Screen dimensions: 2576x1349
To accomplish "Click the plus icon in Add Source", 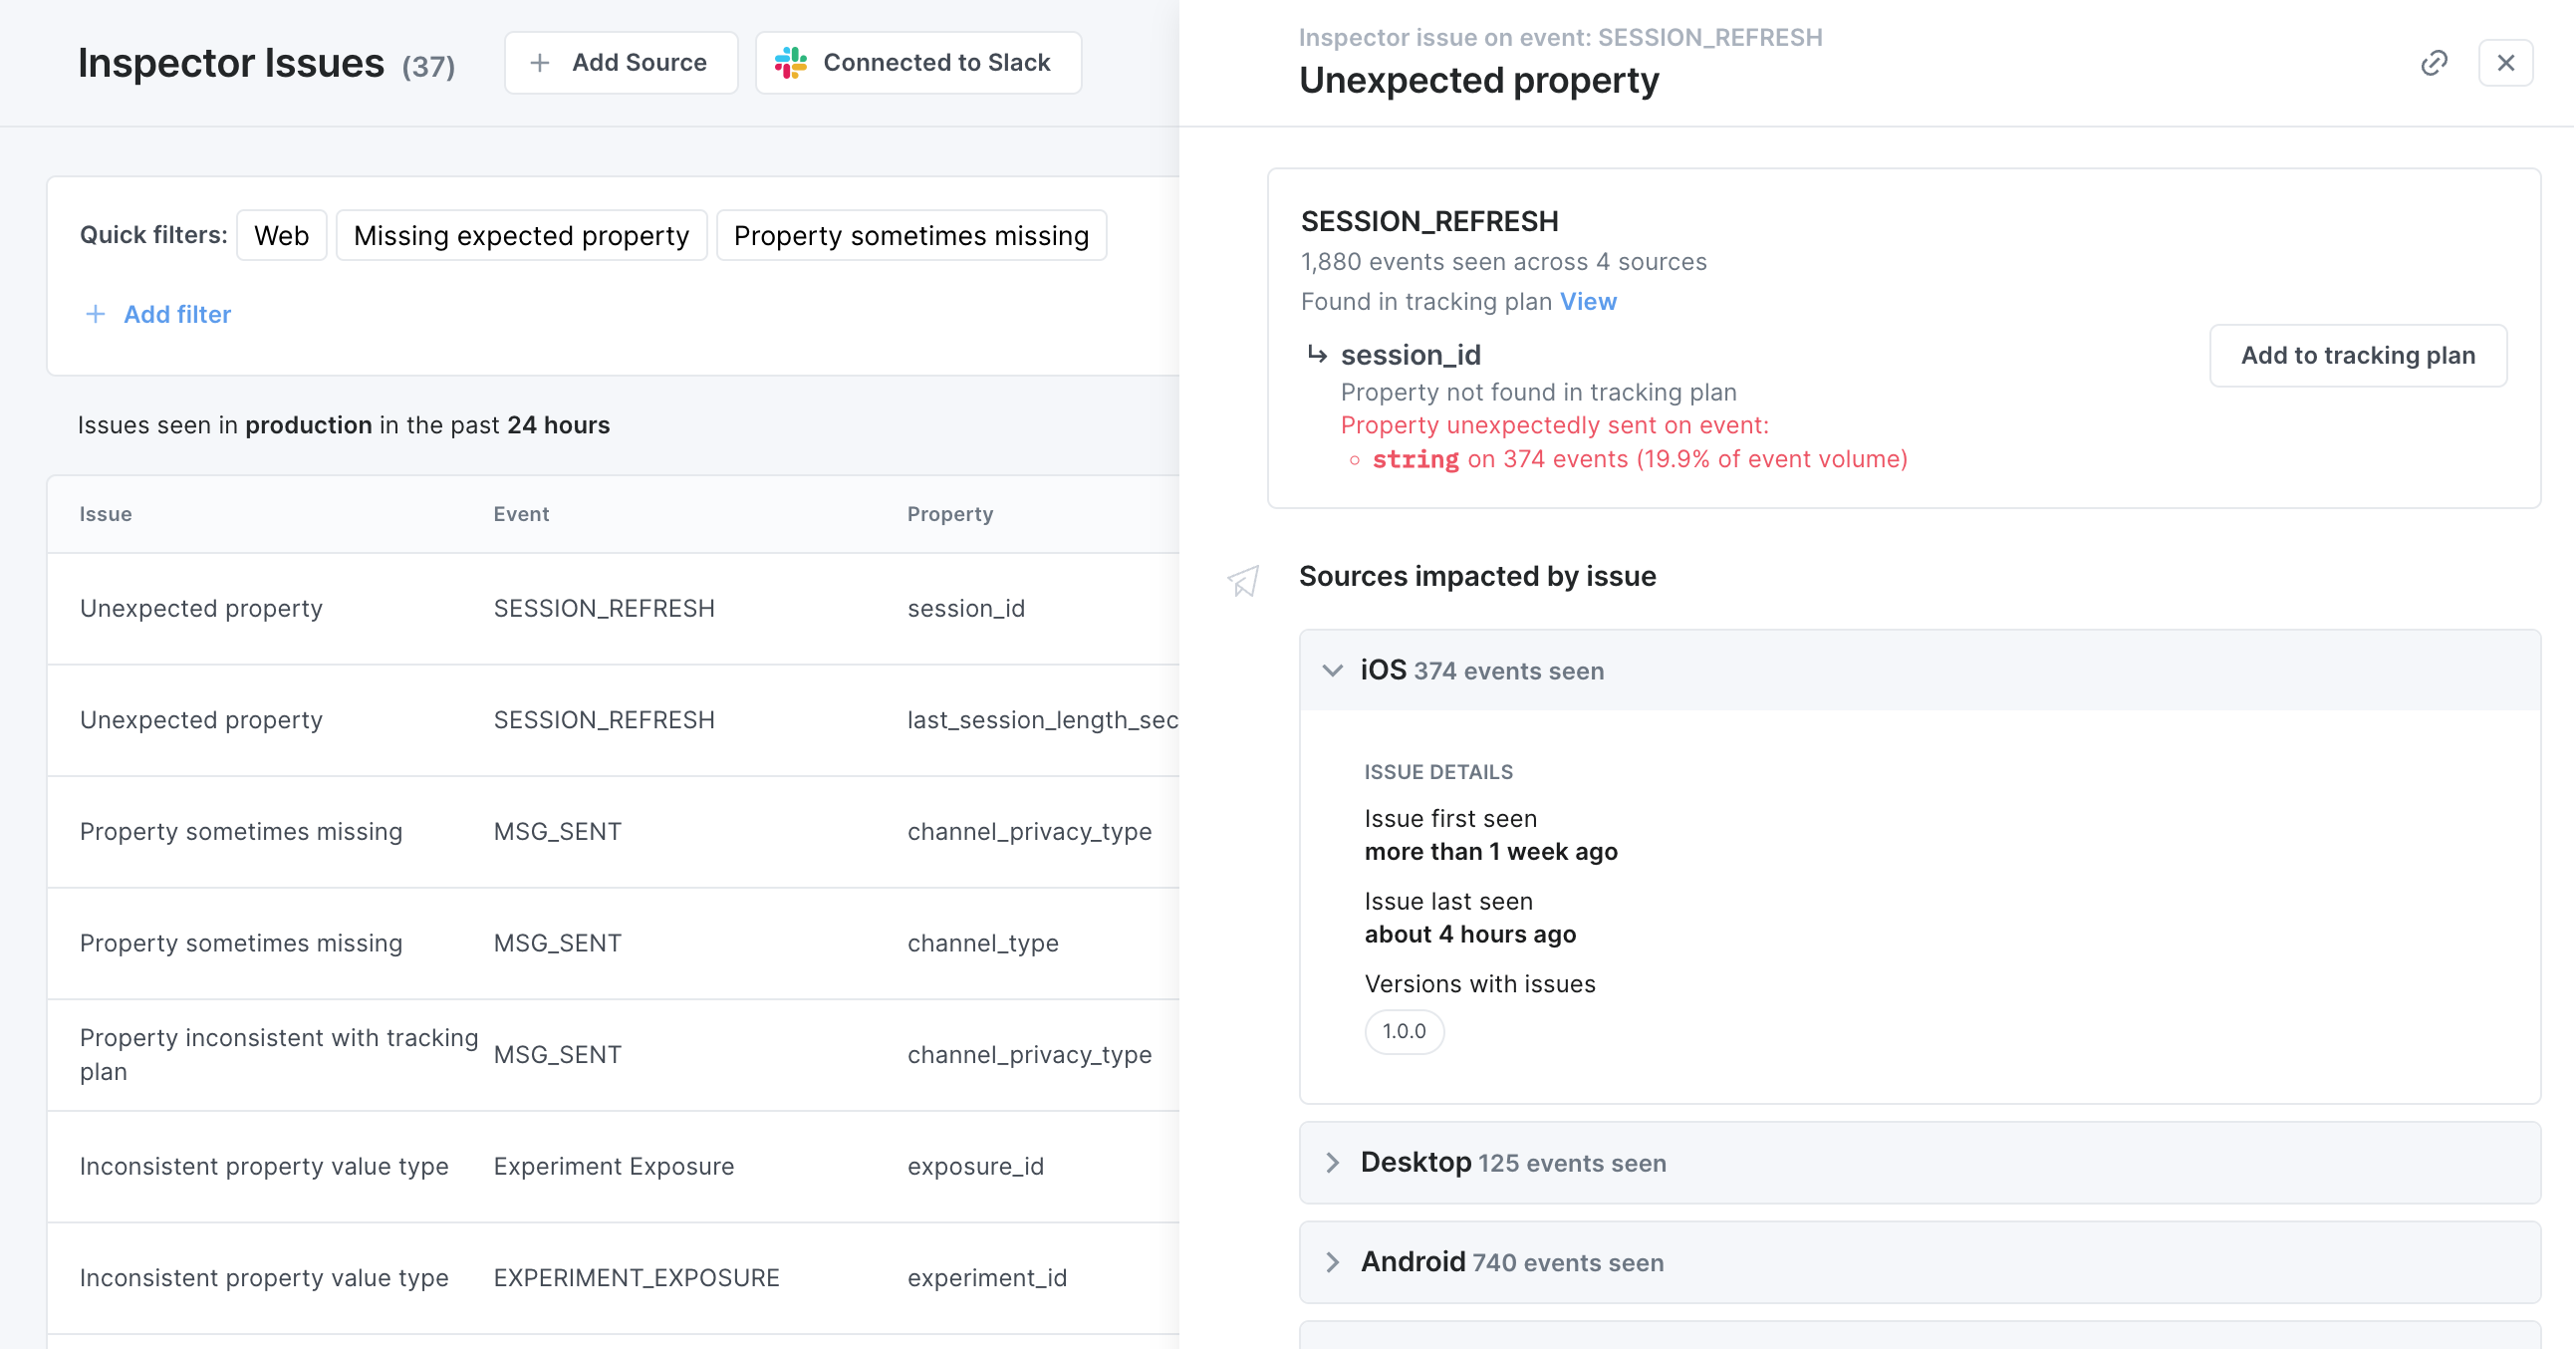I will click(x=539, y=62).
